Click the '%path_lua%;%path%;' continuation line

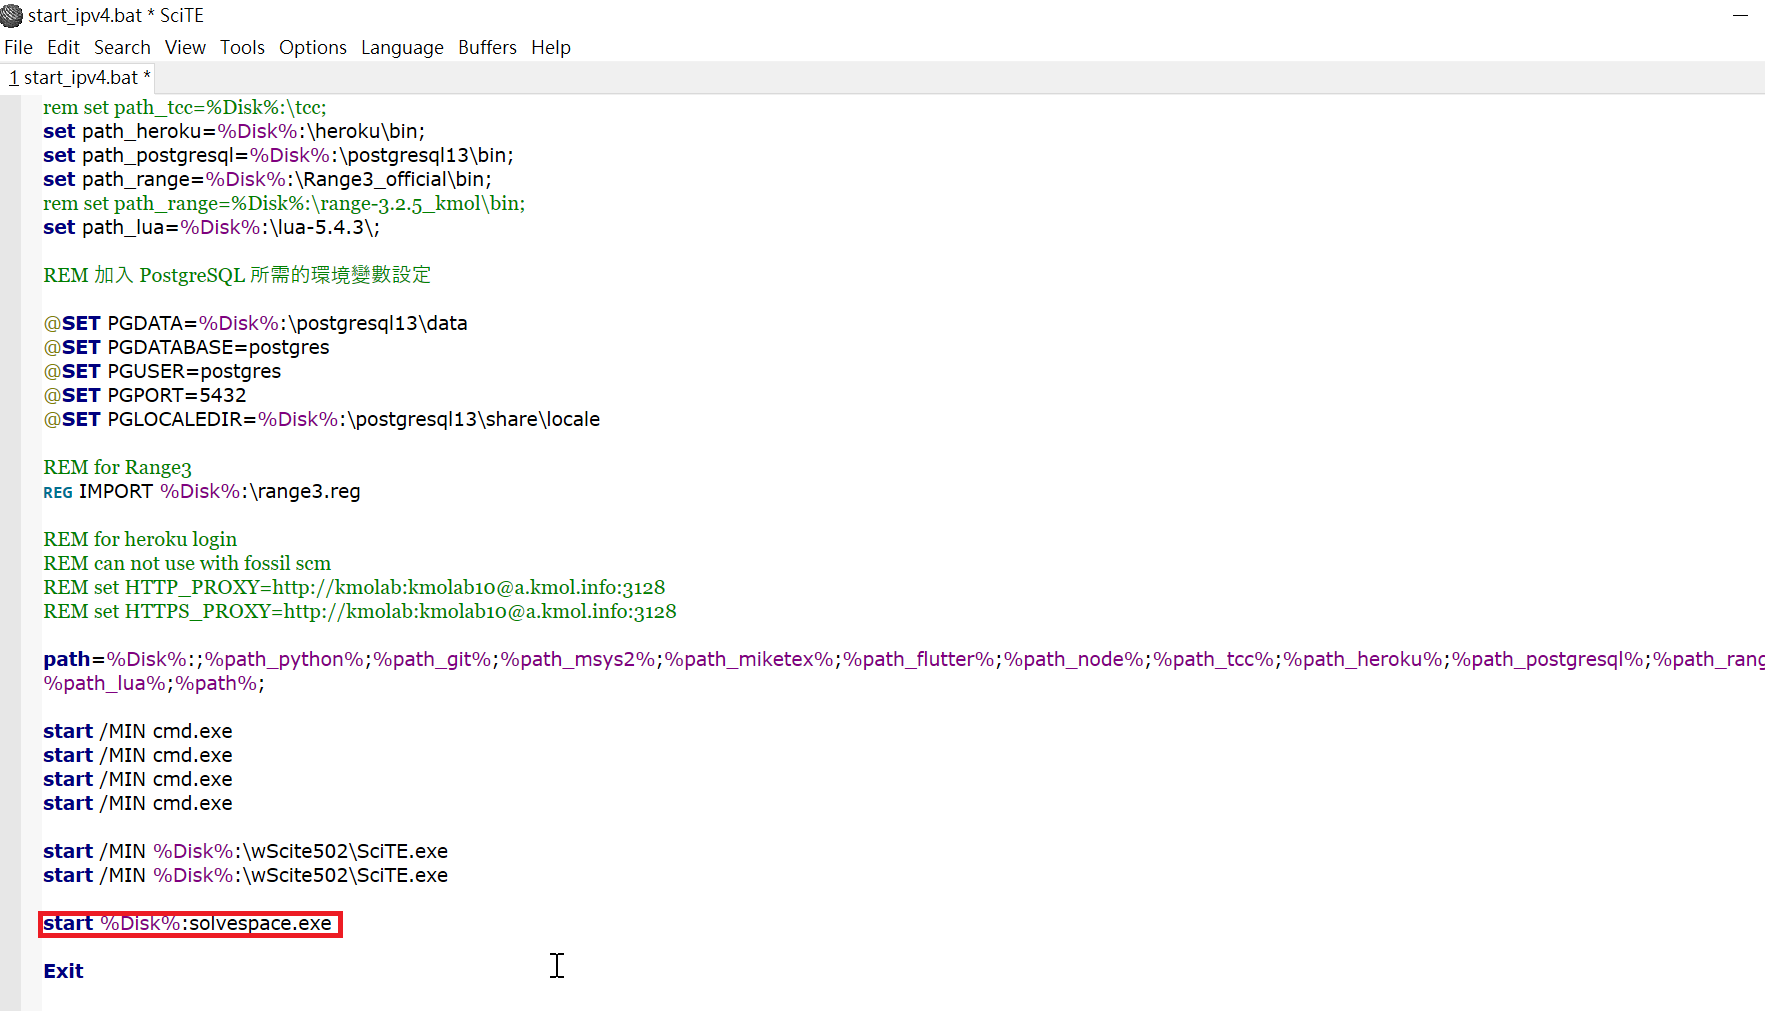154,683
